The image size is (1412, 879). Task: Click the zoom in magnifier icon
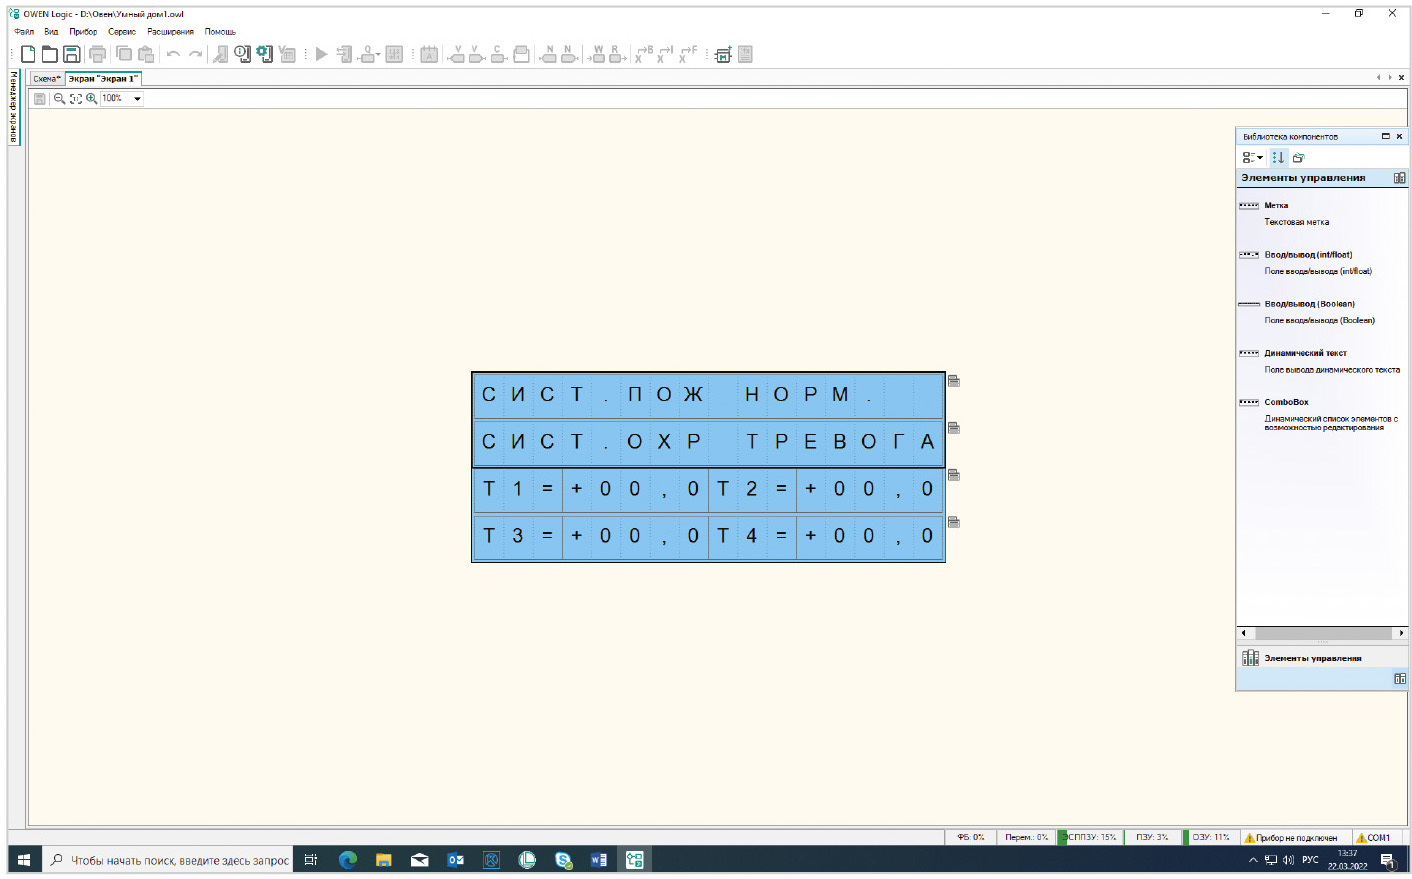pos(91,99)
